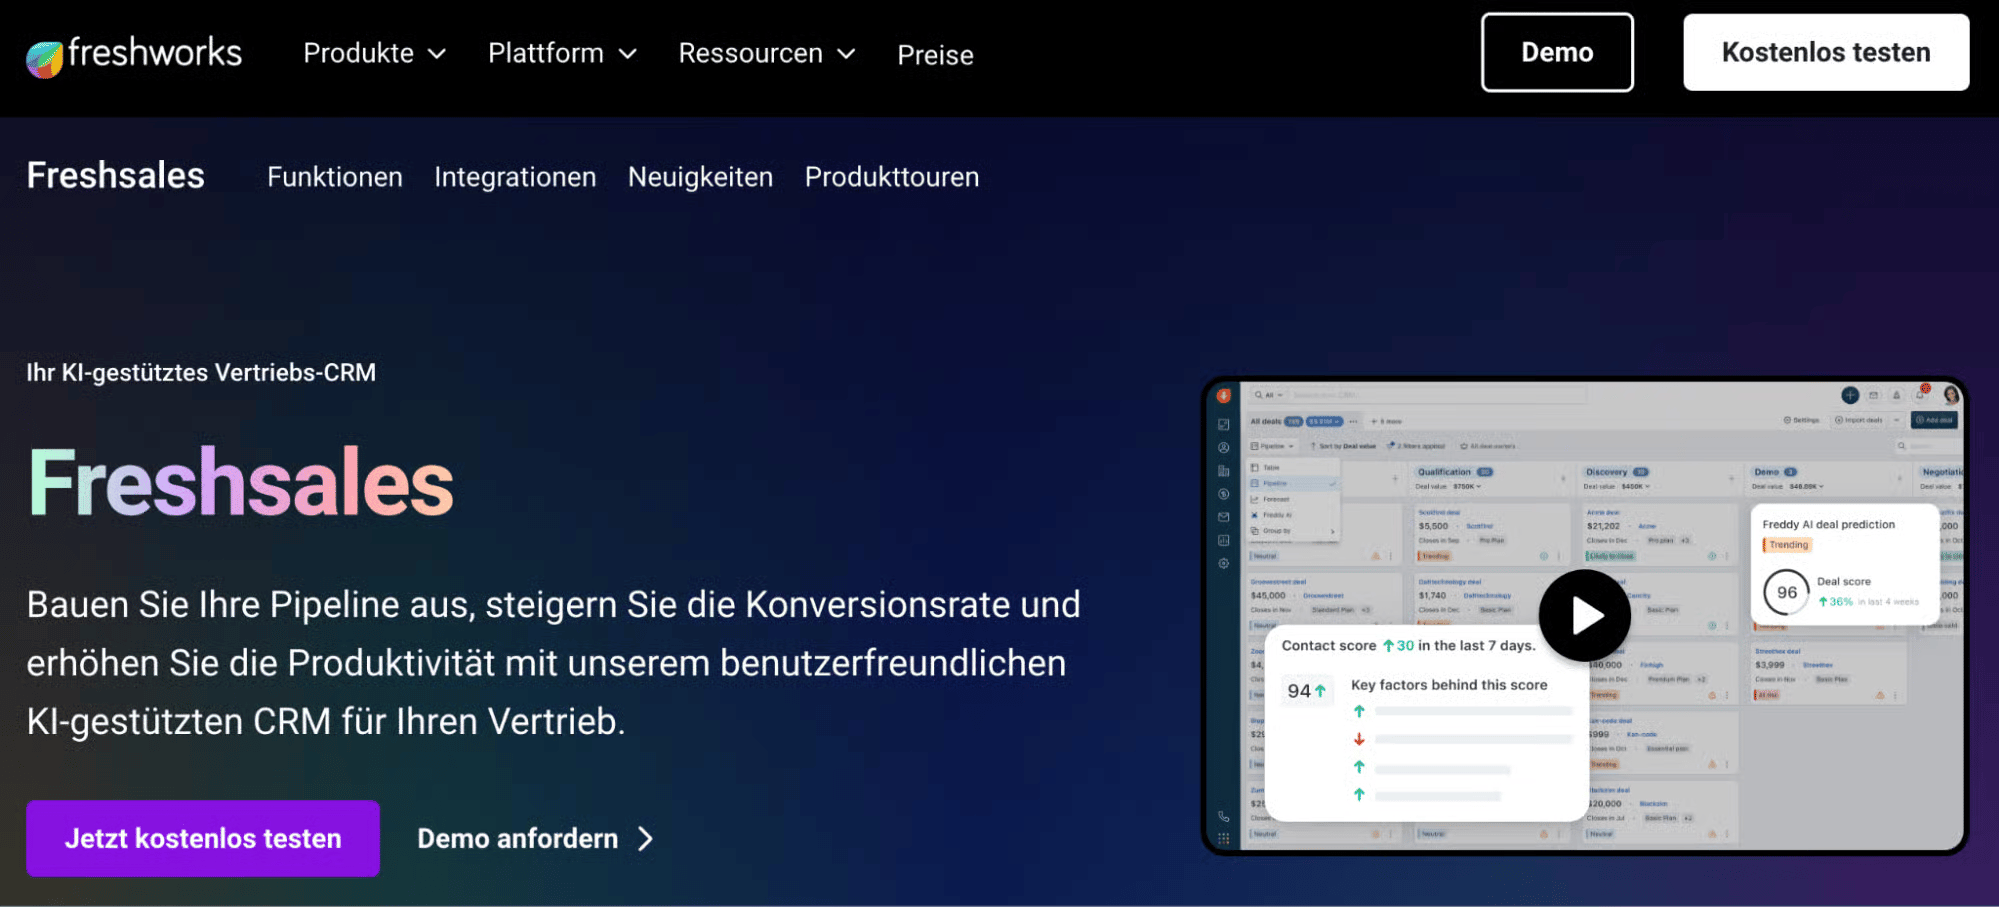This screenshot has width=1999, height=907.
Task: Play the Freshsales product video
Action: (x=1583, y=615)
